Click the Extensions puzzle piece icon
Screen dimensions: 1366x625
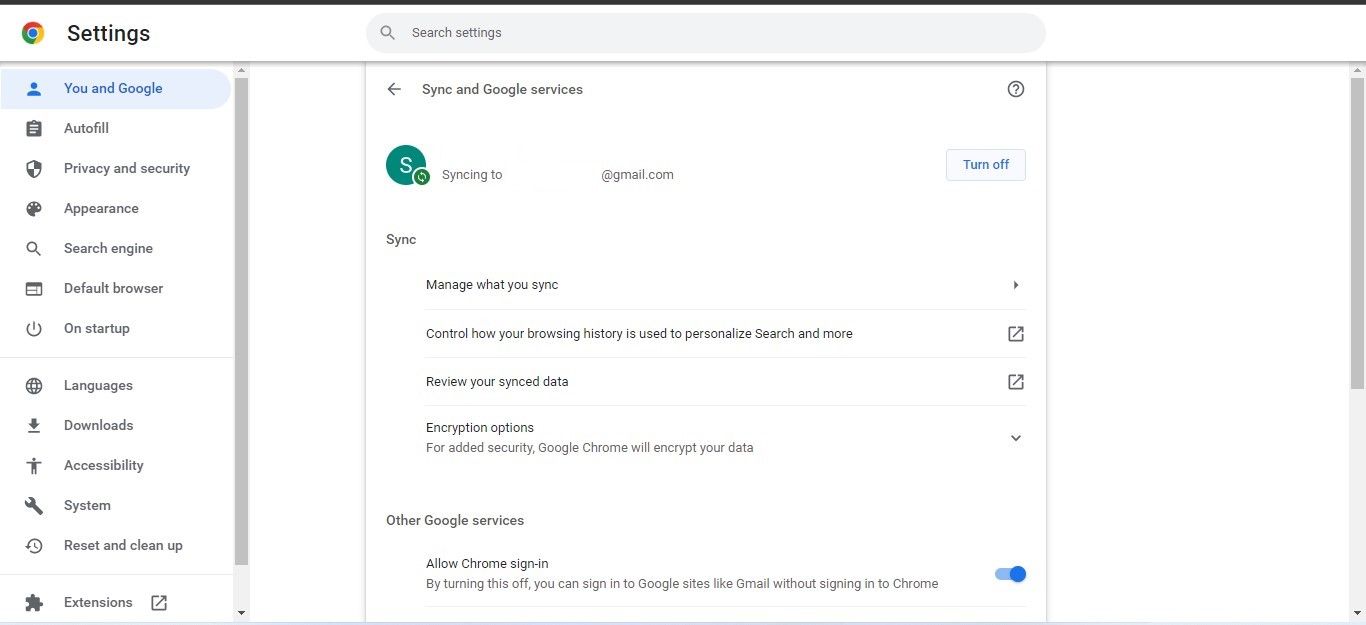(x=34, y=603)
